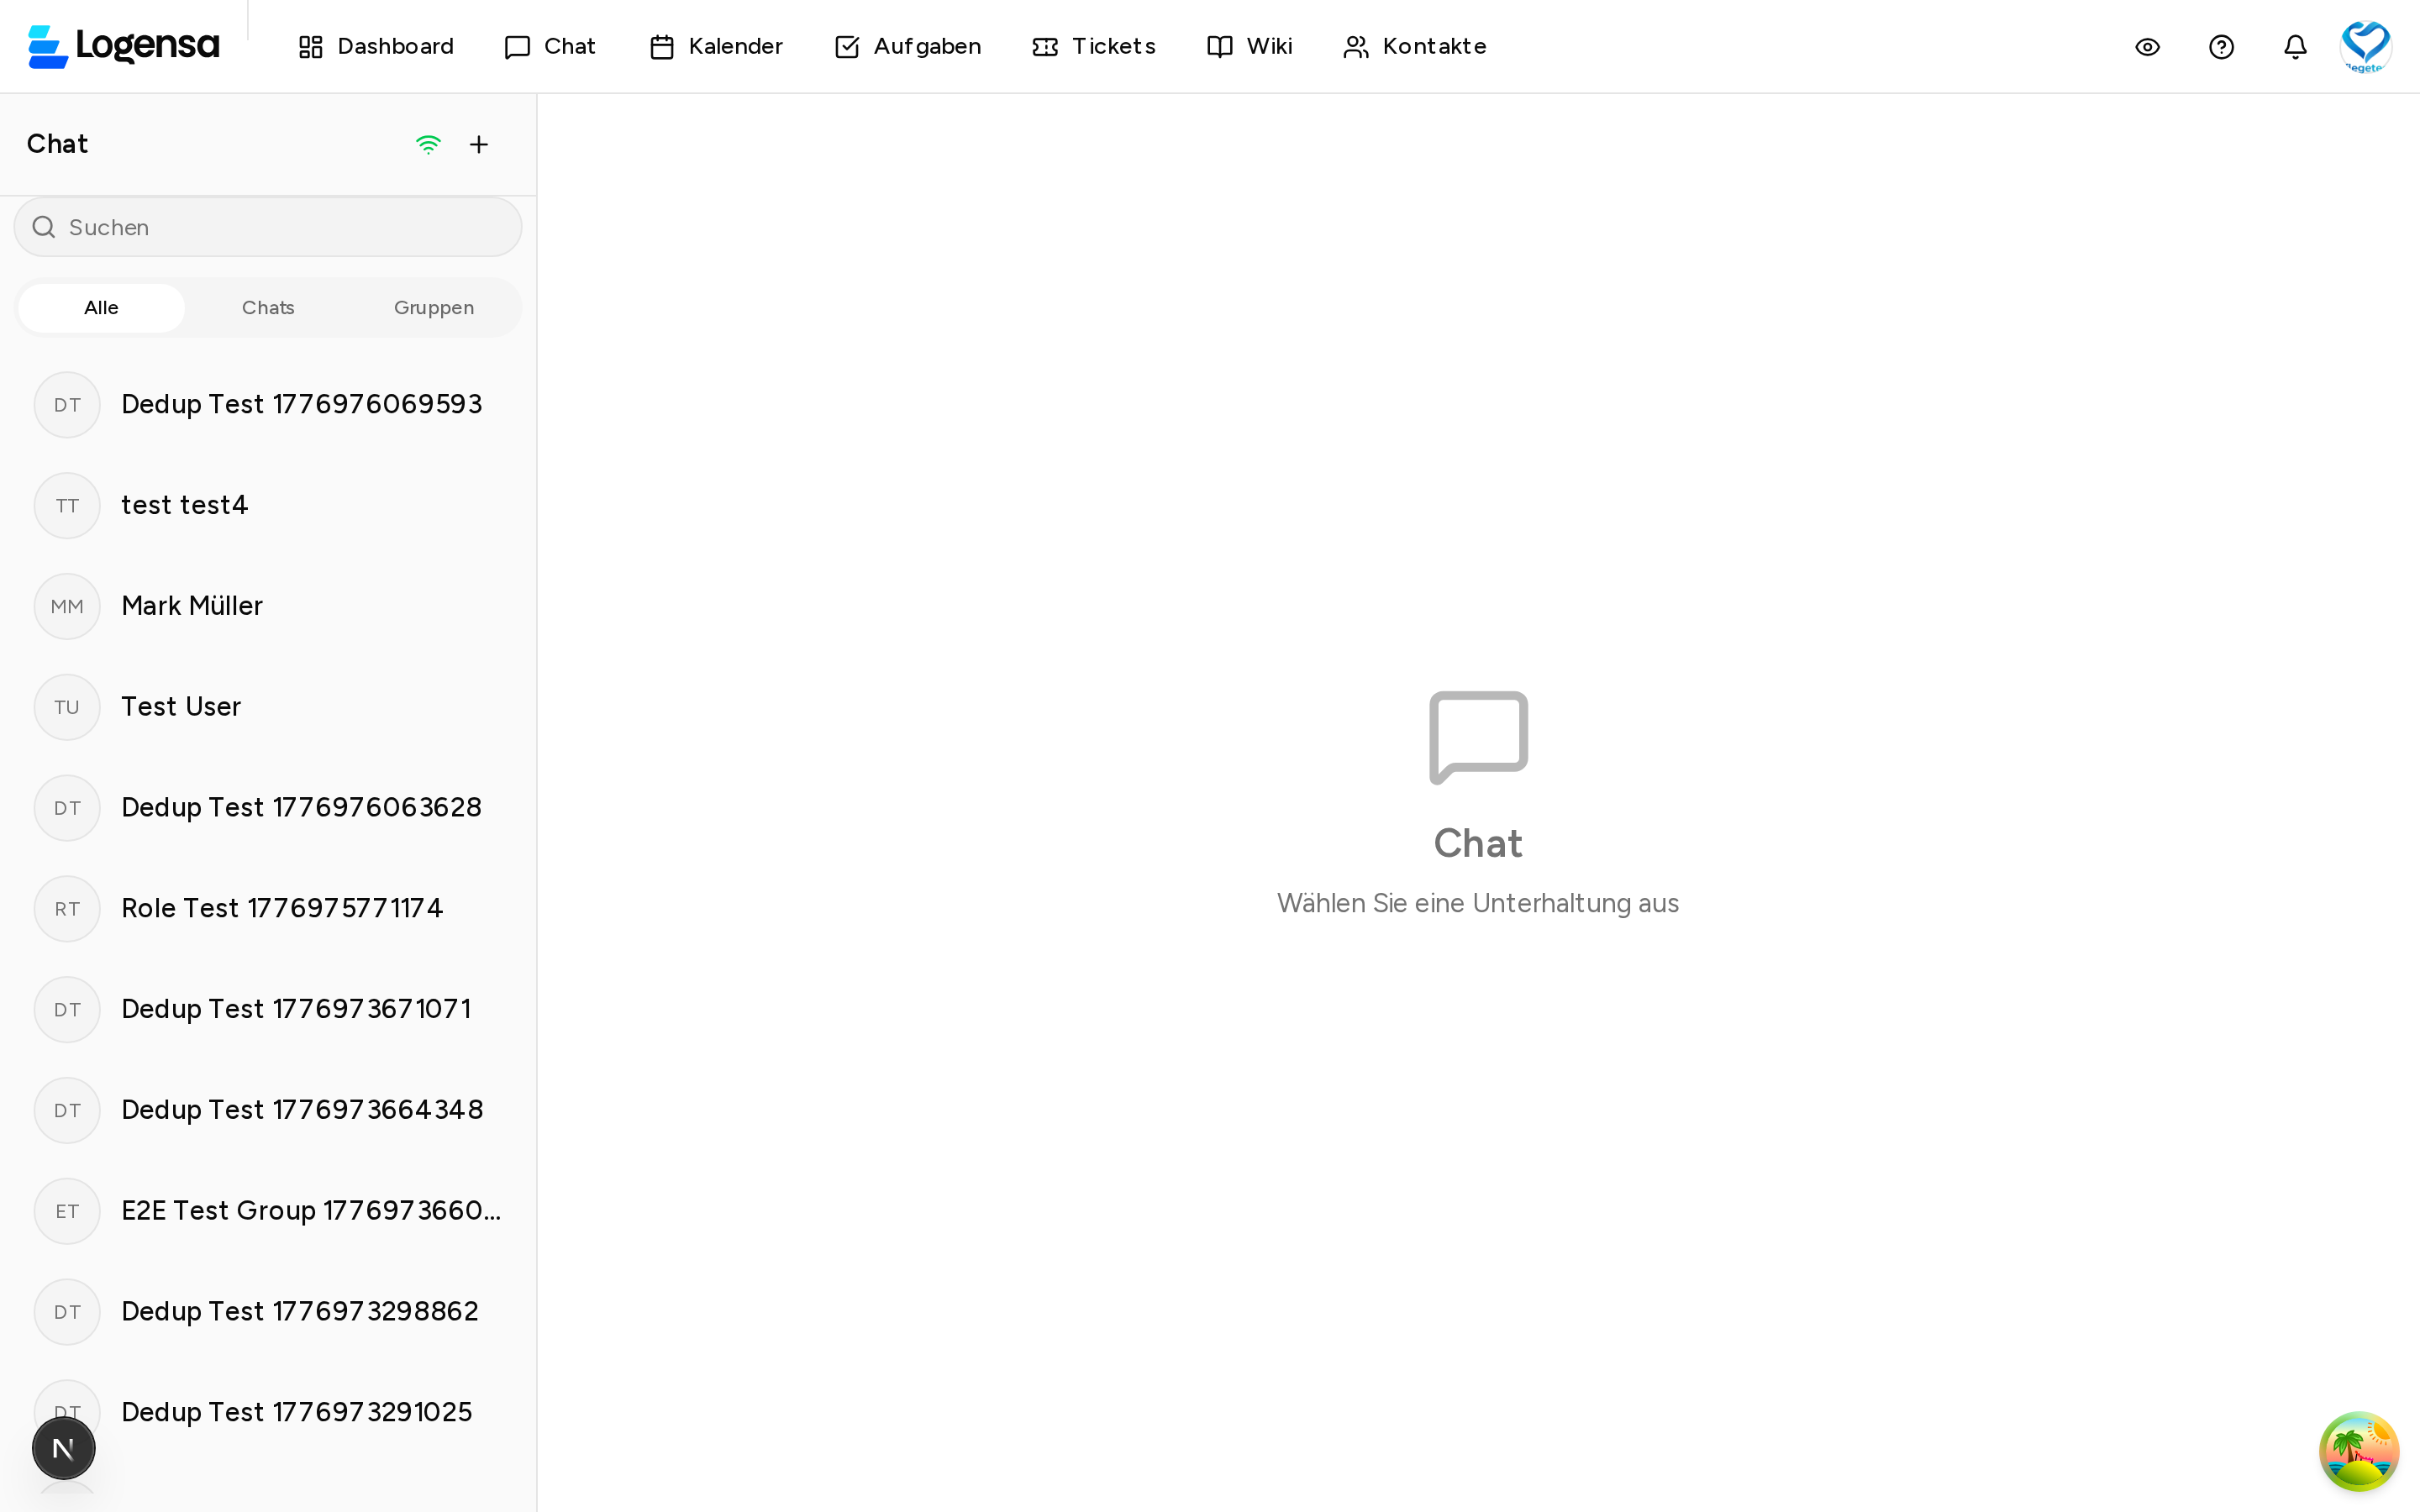Open the Aufgaben menu item
This screenshot has height=1512, width=2420.
pyautogui.click(x=905, y=46)
